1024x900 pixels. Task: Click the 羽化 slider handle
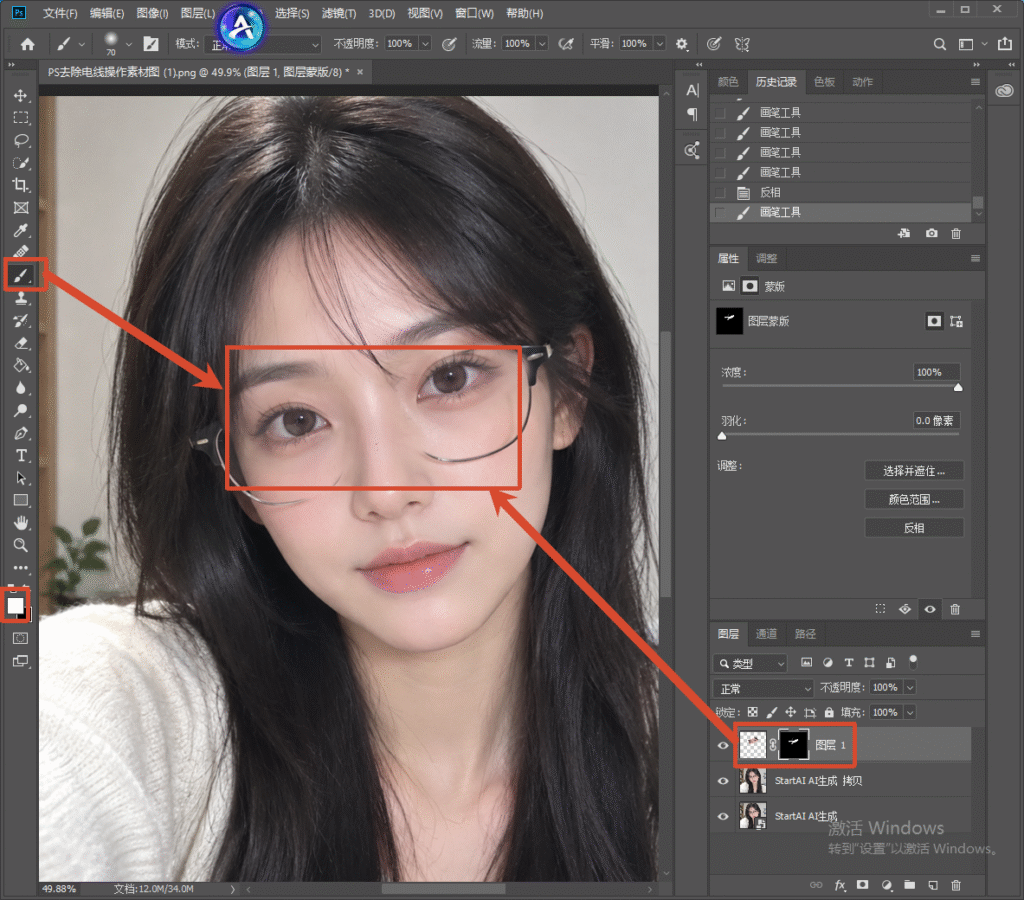722,436
